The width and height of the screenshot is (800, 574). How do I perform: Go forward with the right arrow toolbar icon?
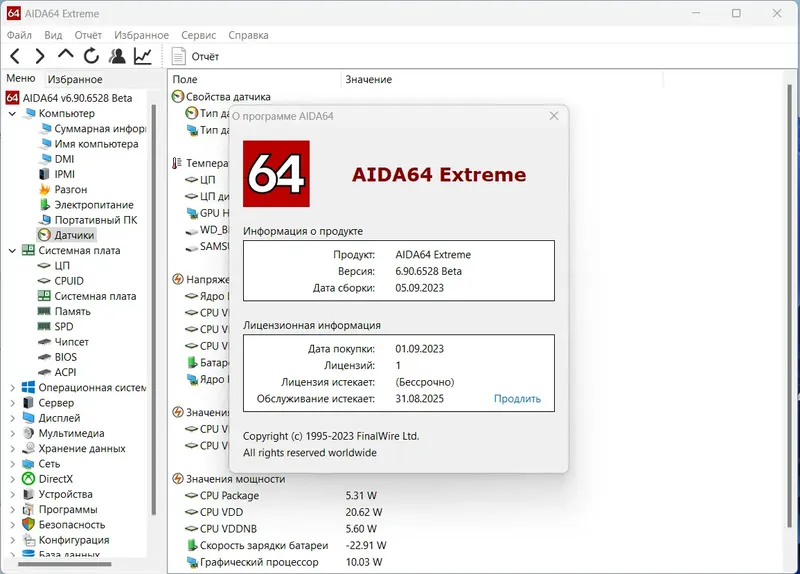(x=39, y=56)
